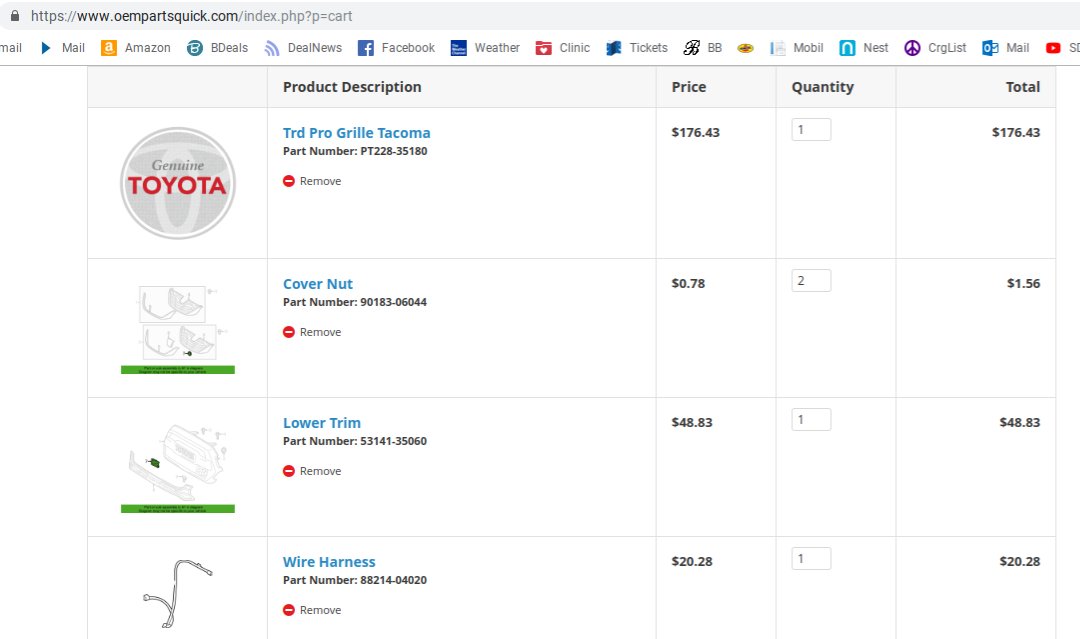
Task: Open the Amazon bookmark
Action: pyautogui.click(x=136, y=48)
